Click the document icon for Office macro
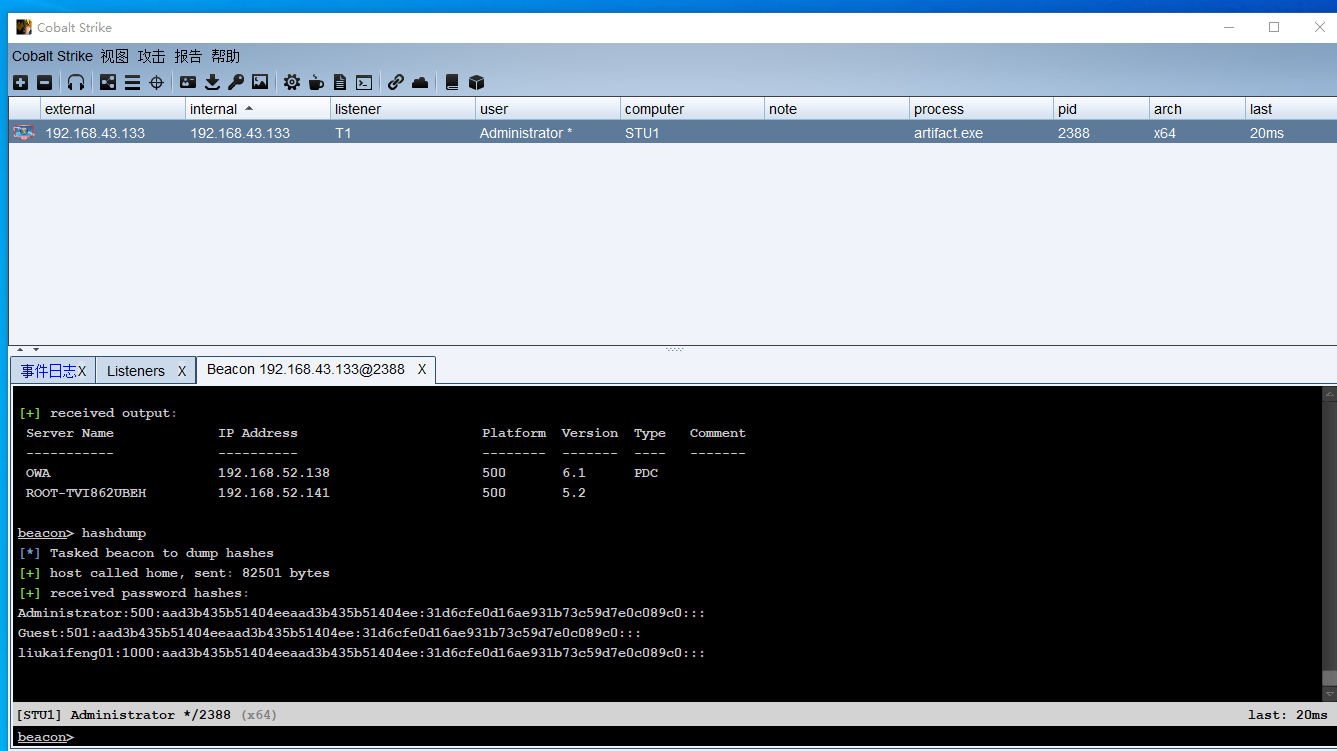This screenshot has width=1337, height=751. (x=340, y=82)
